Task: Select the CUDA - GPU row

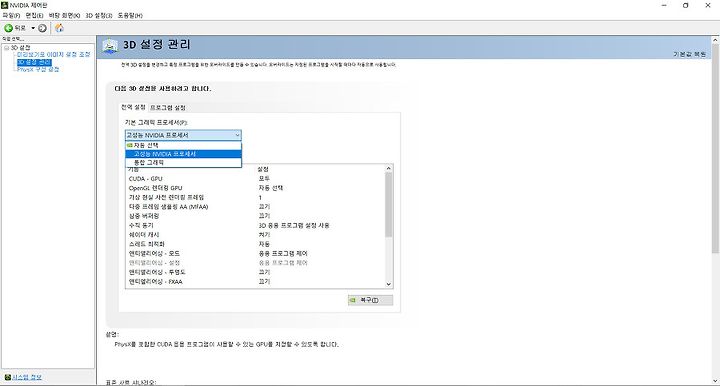Action: [x=255, y=179]
